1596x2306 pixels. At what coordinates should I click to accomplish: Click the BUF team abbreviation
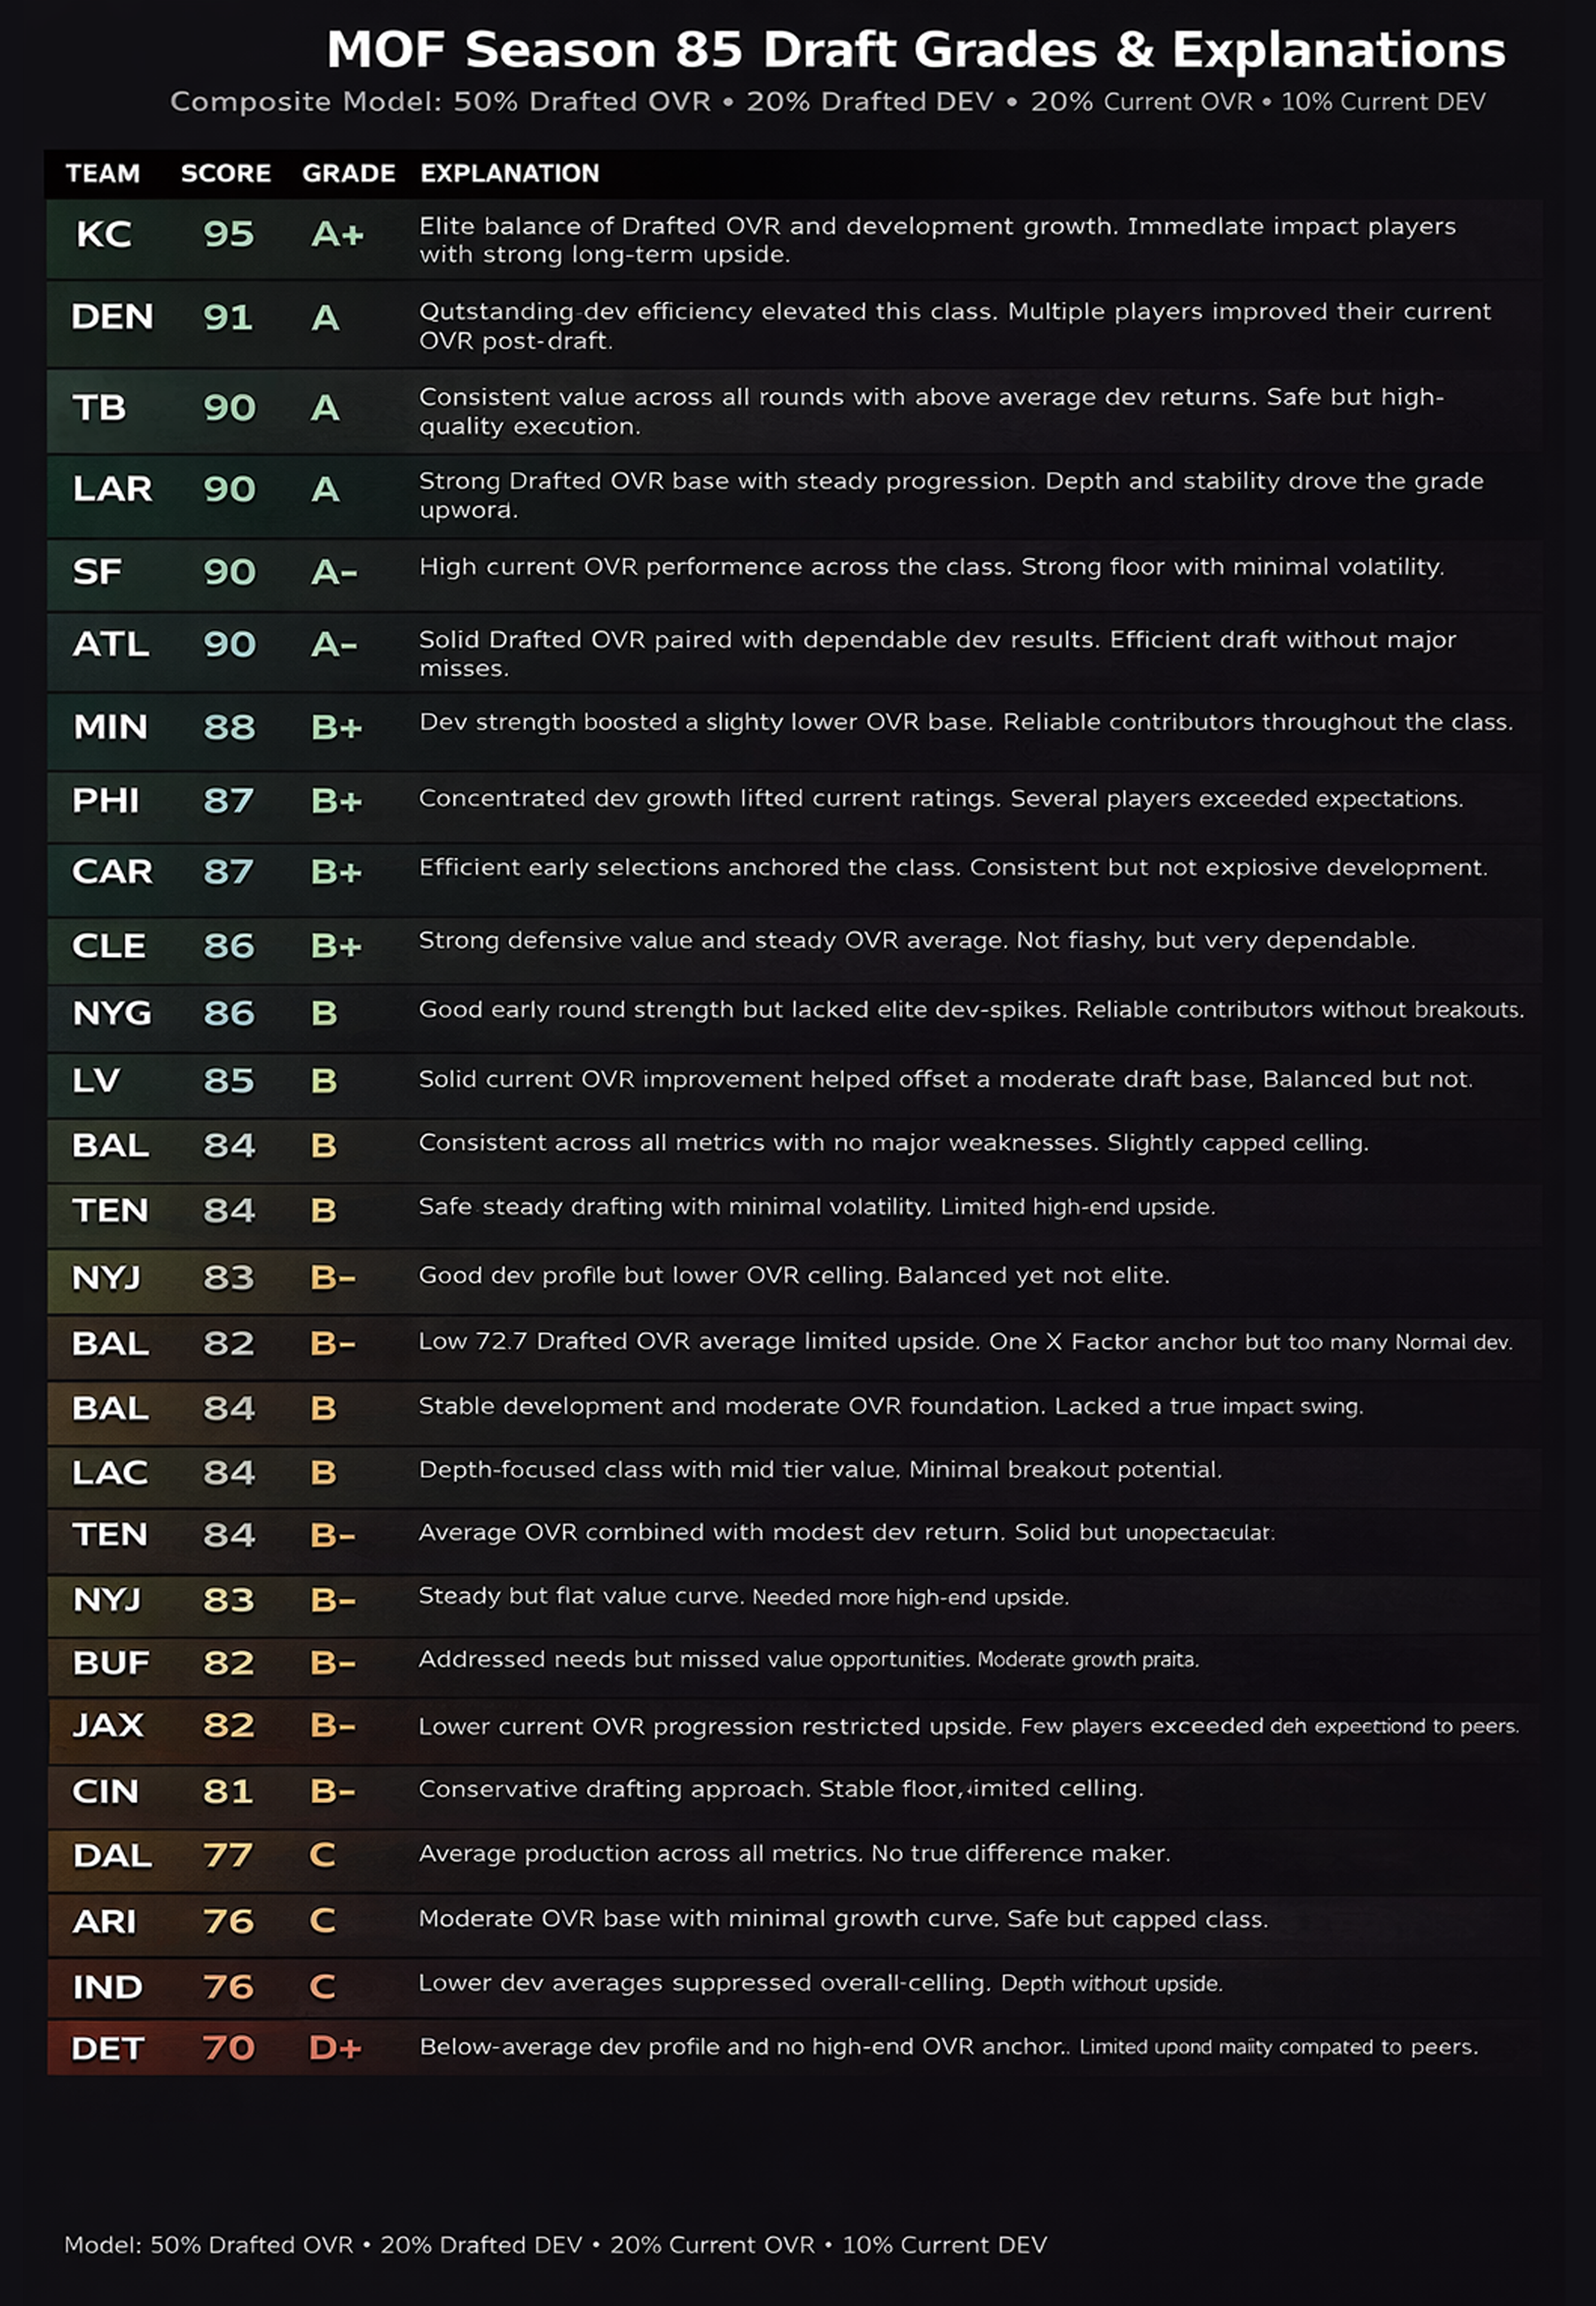110,1662
